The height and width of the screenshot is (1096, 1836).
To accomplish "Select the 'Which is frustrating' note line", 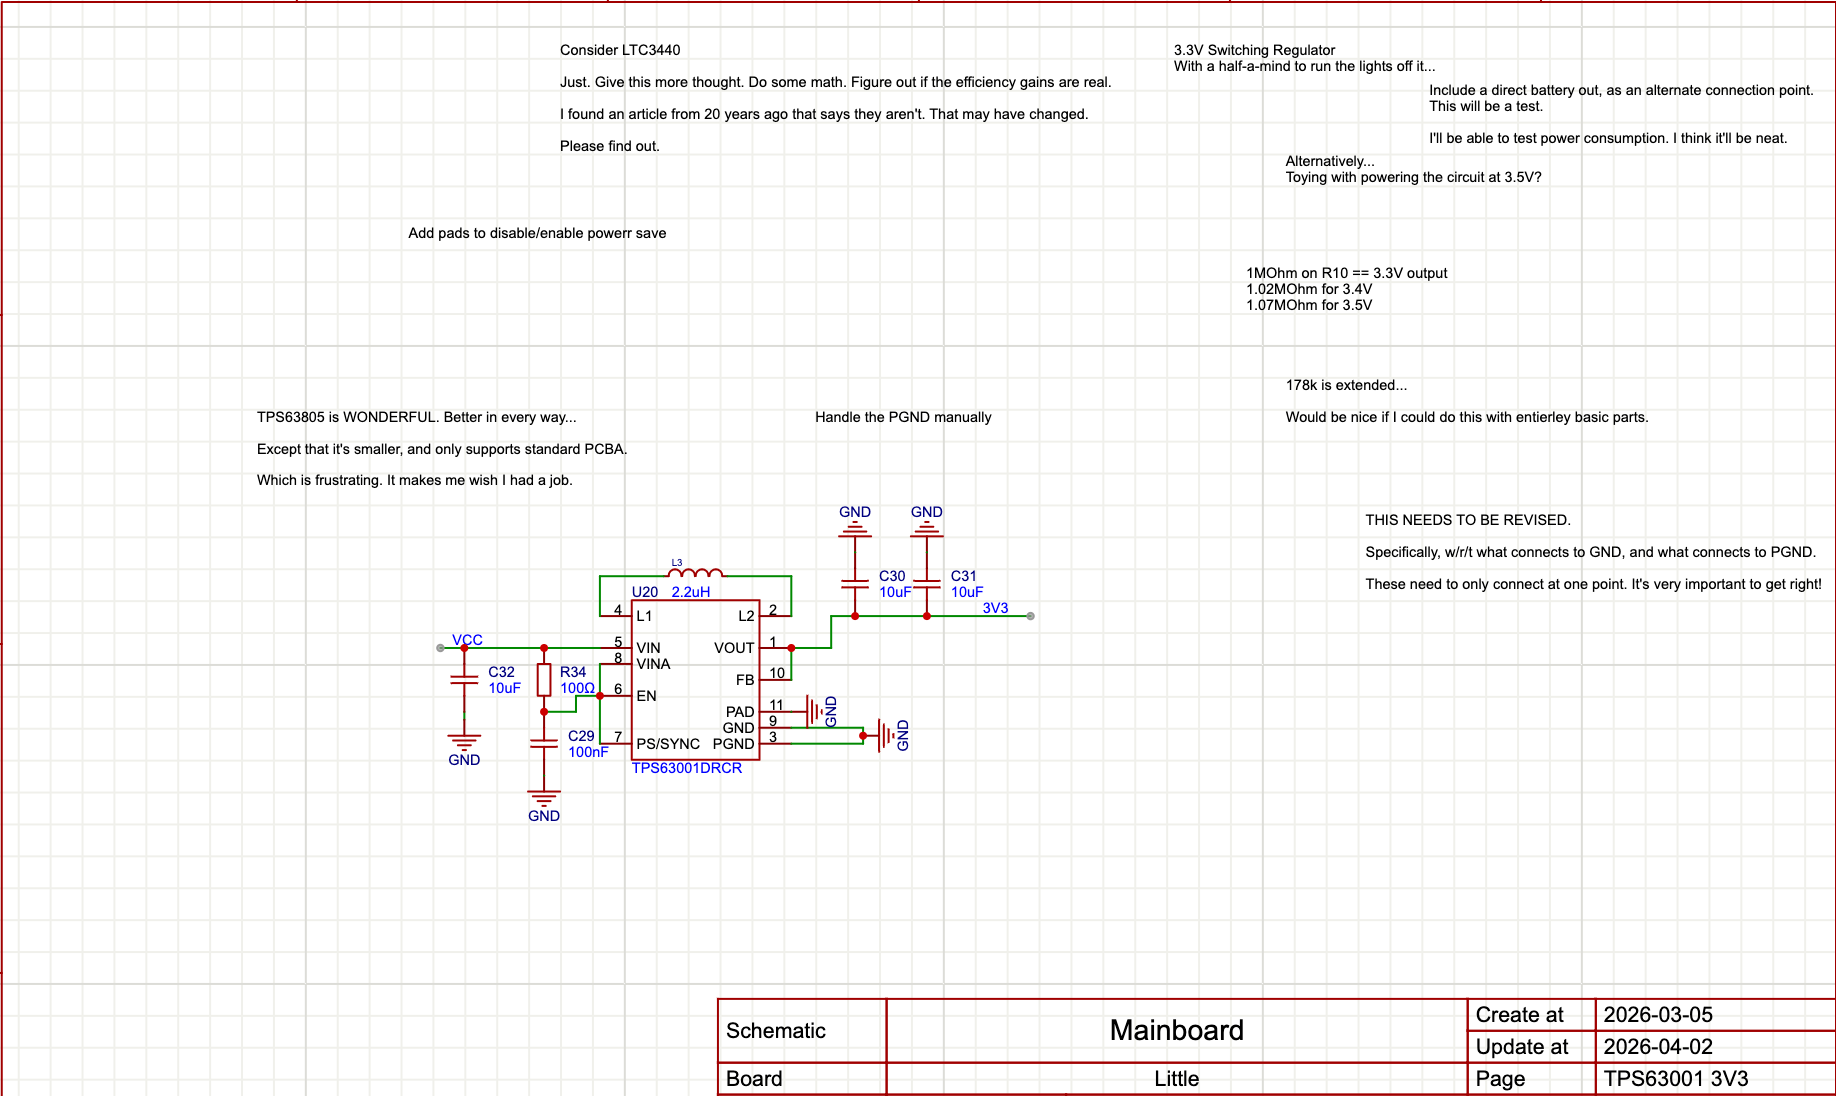I will tap(415, 480).
